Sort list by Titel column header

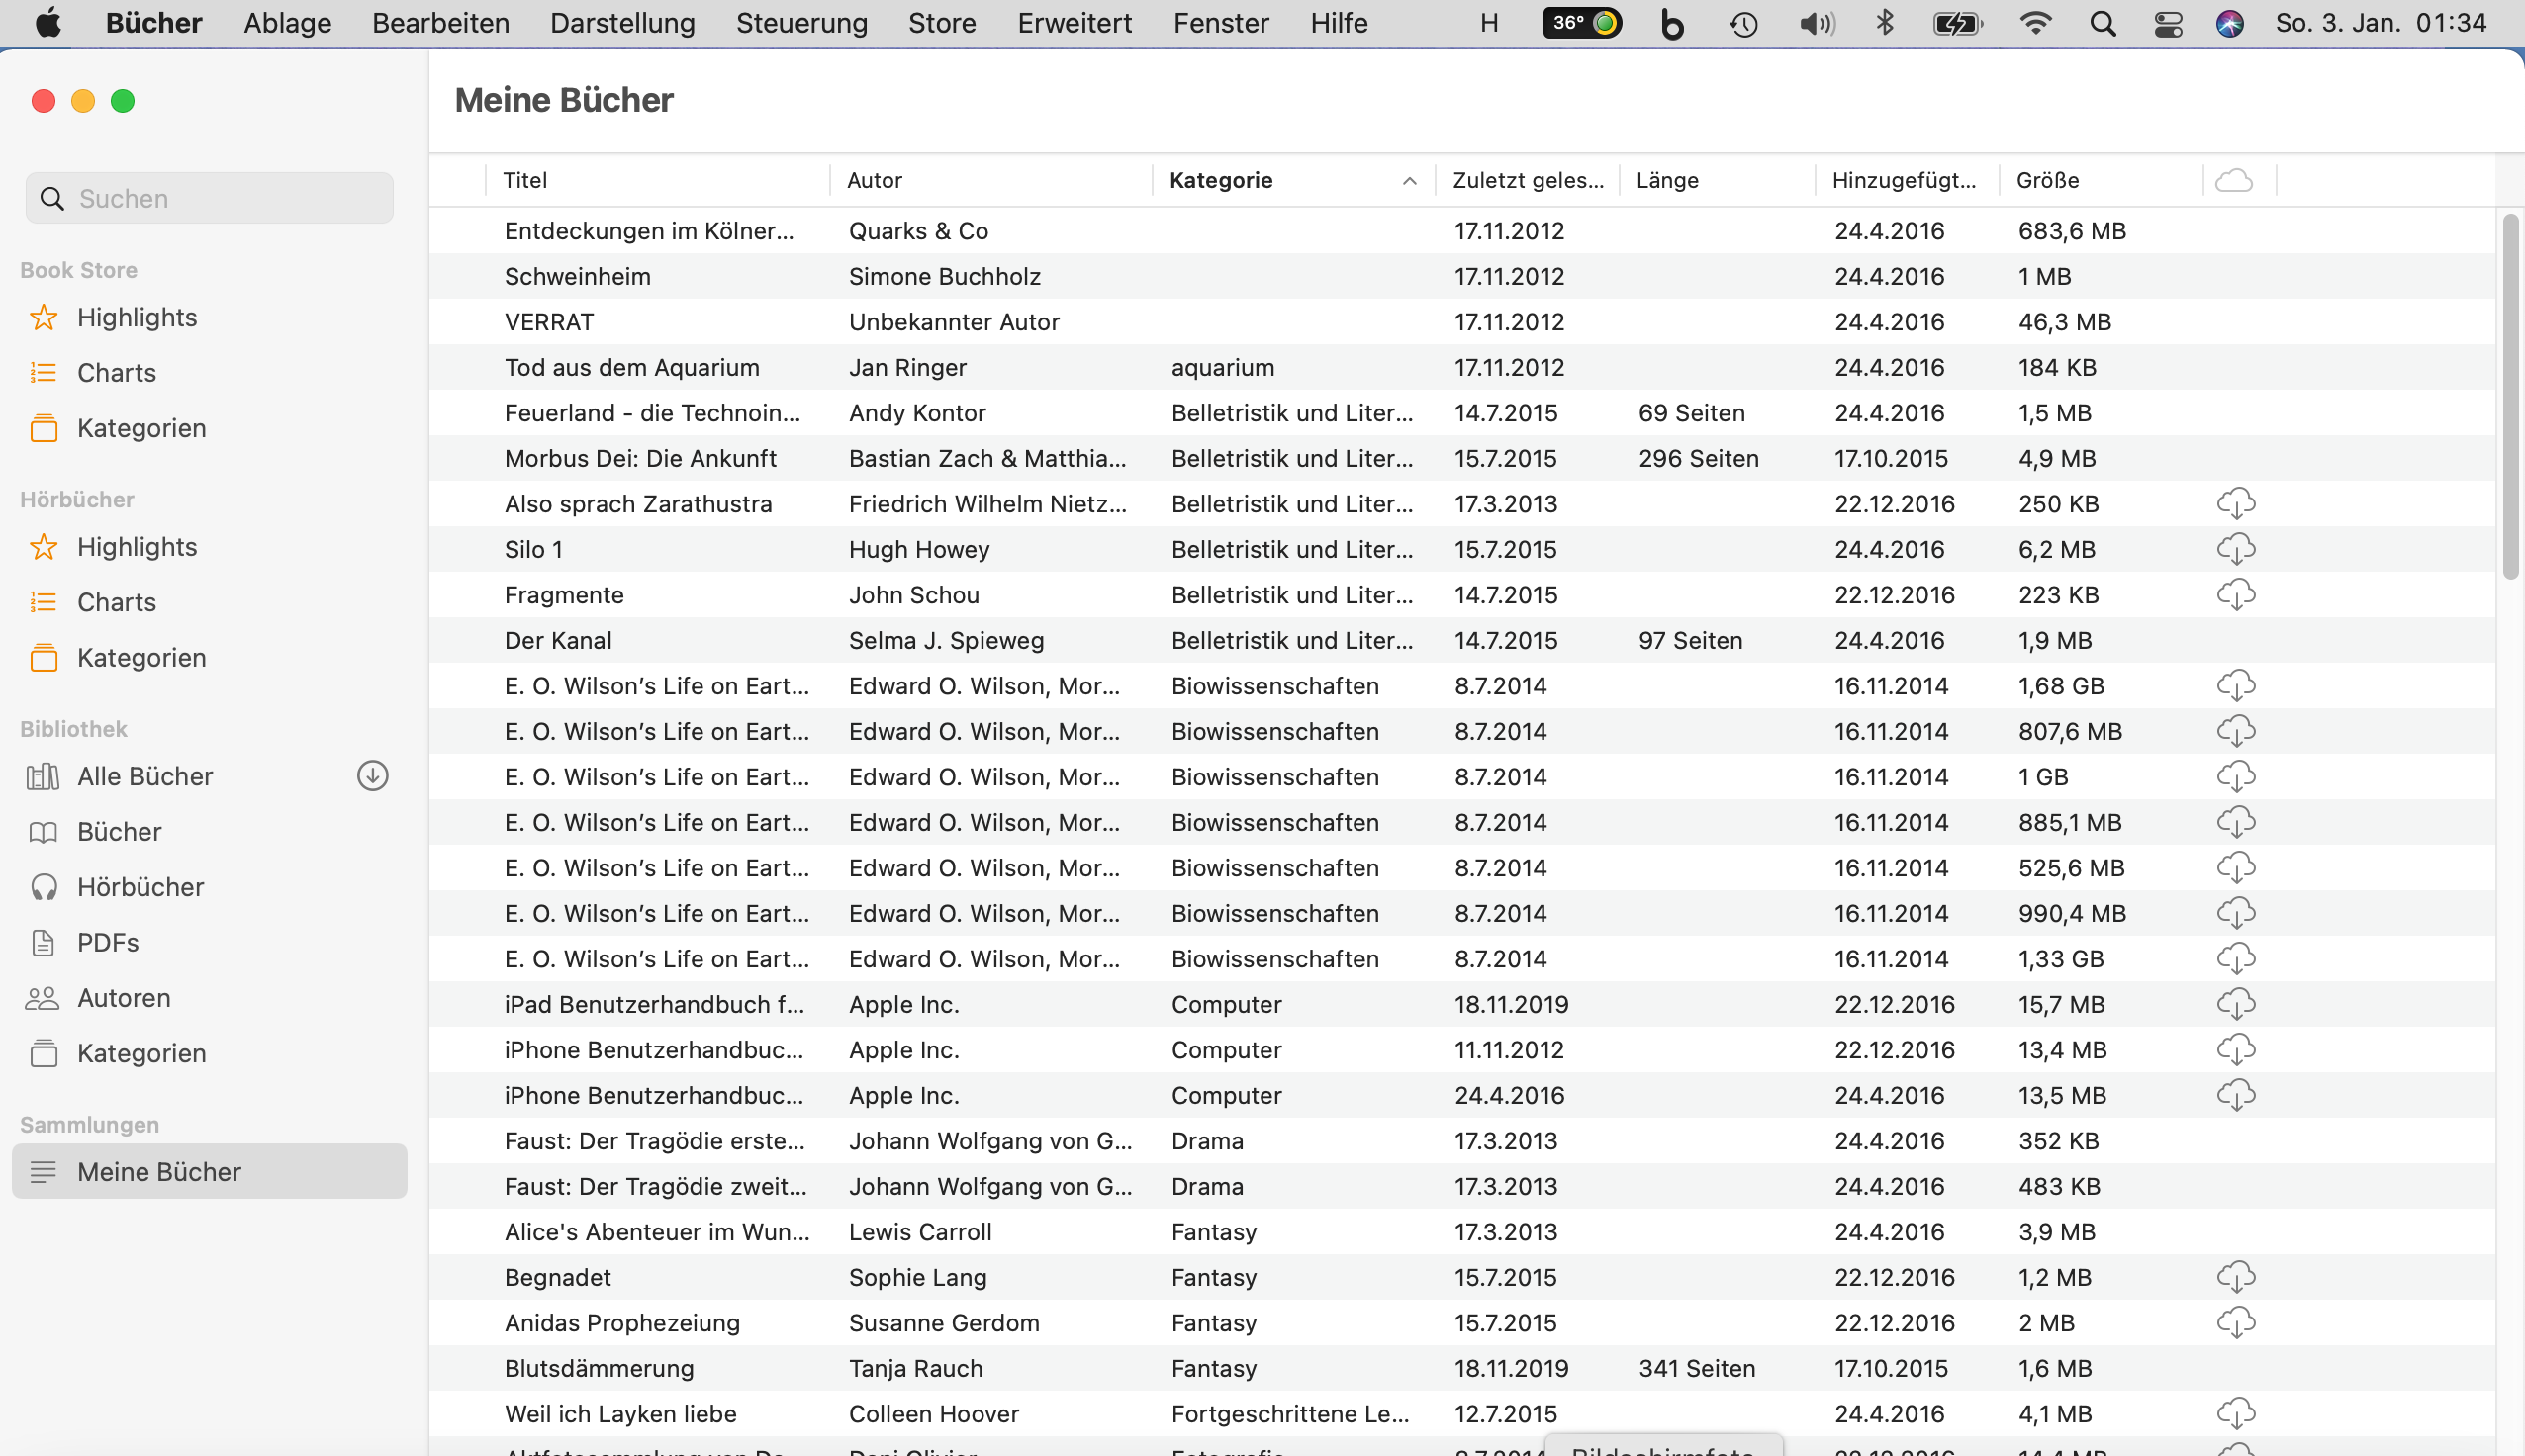[525, 180]
